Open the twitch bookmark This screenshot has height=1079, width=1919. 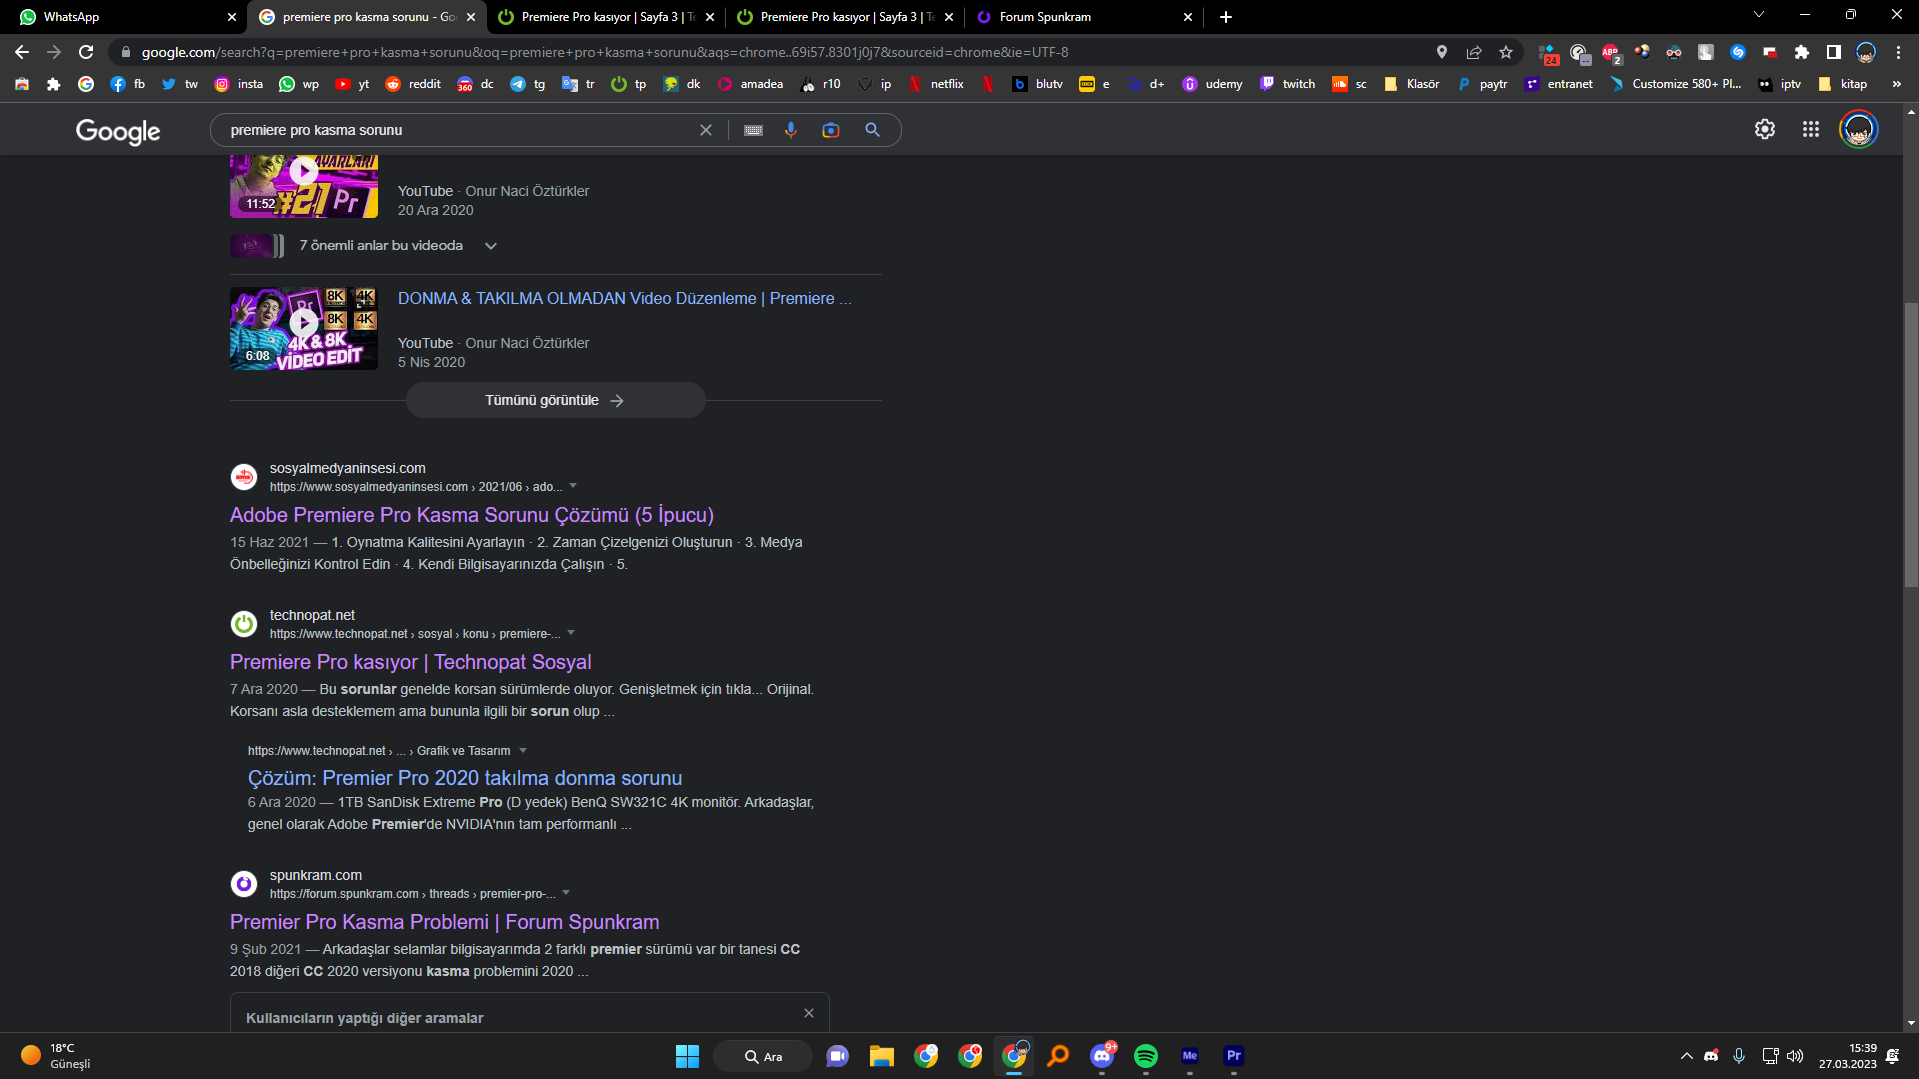[x=1288, y=84]
